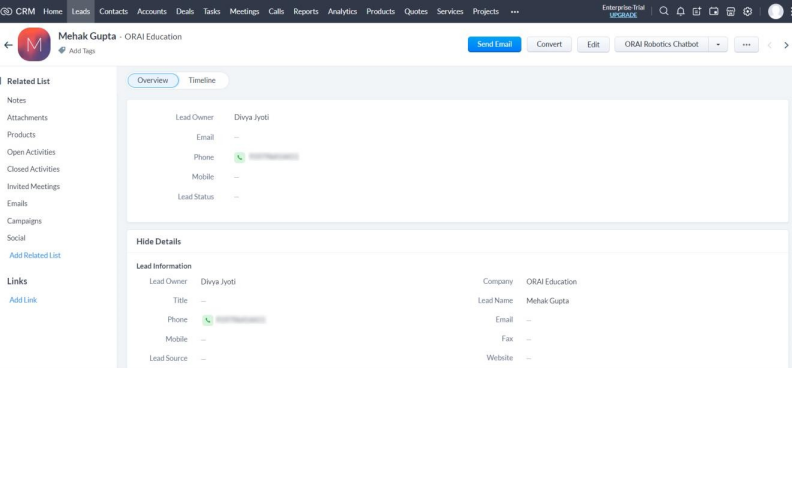The width and height of the screenshot is (792, 485).
Task: Open the marketplace store icon
Action: click(x=731, y=12)
